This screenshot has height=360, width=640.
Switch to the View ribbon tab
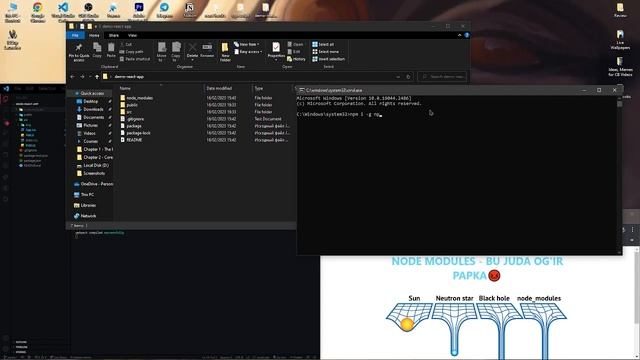[x=133, y=36]
